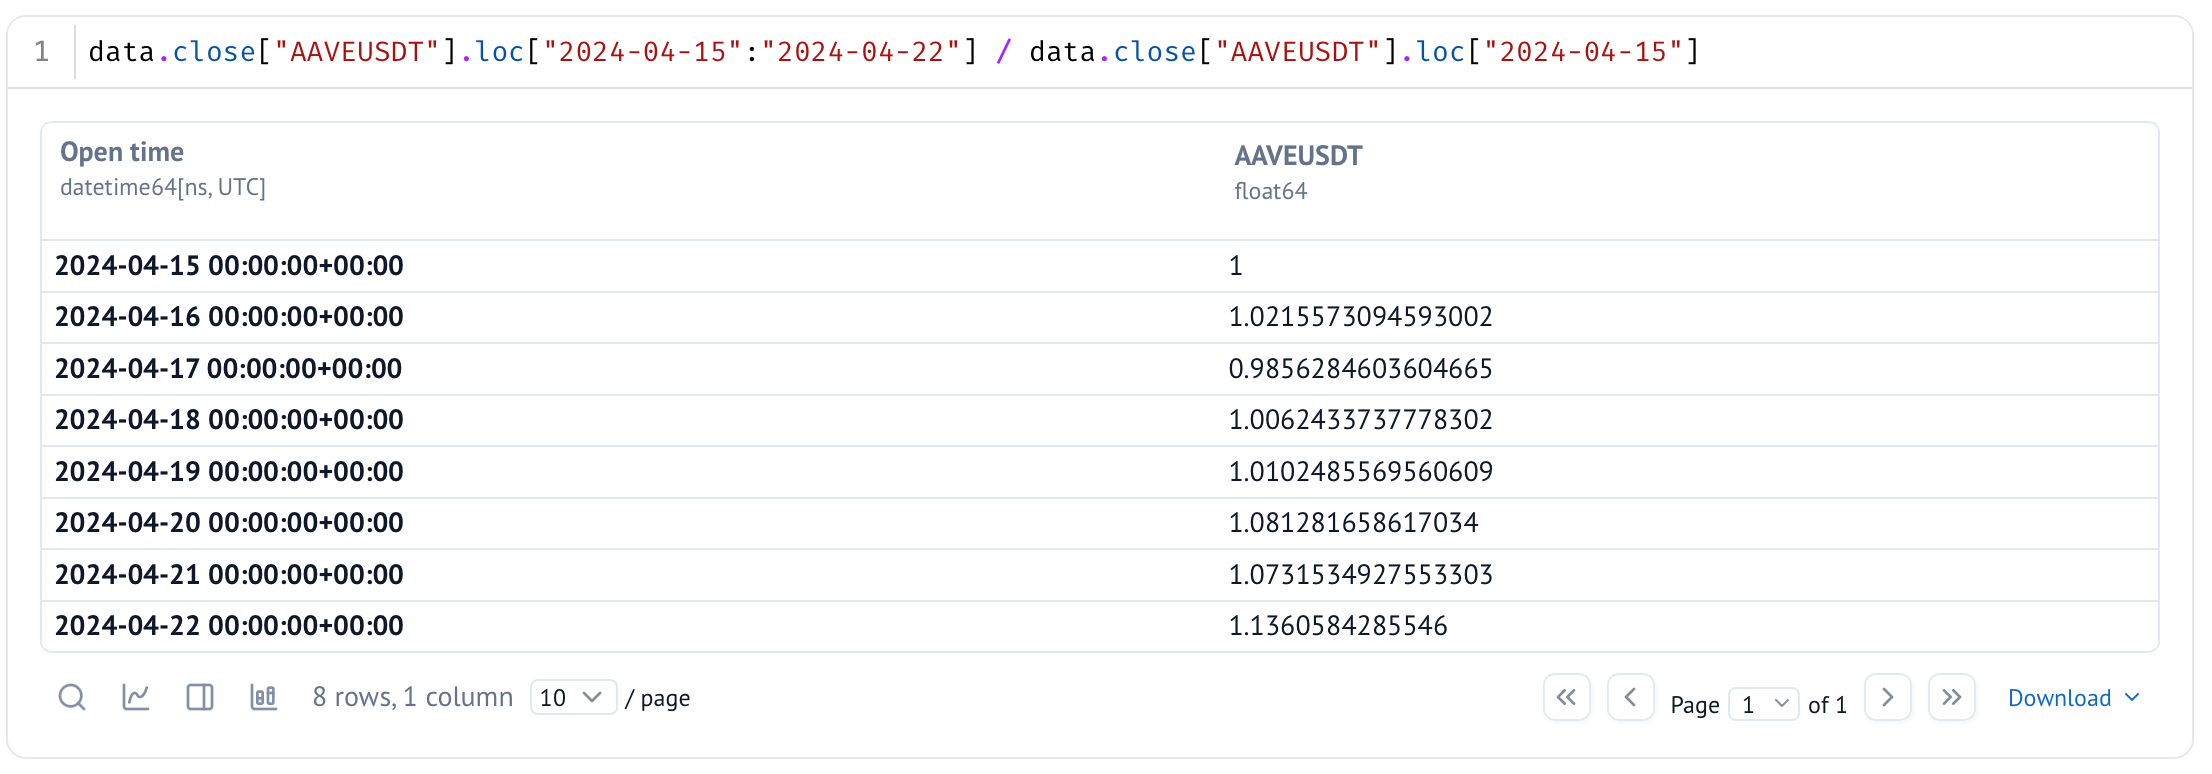
Task: Sort by the Open time column header
Action: tap(122, 152)
